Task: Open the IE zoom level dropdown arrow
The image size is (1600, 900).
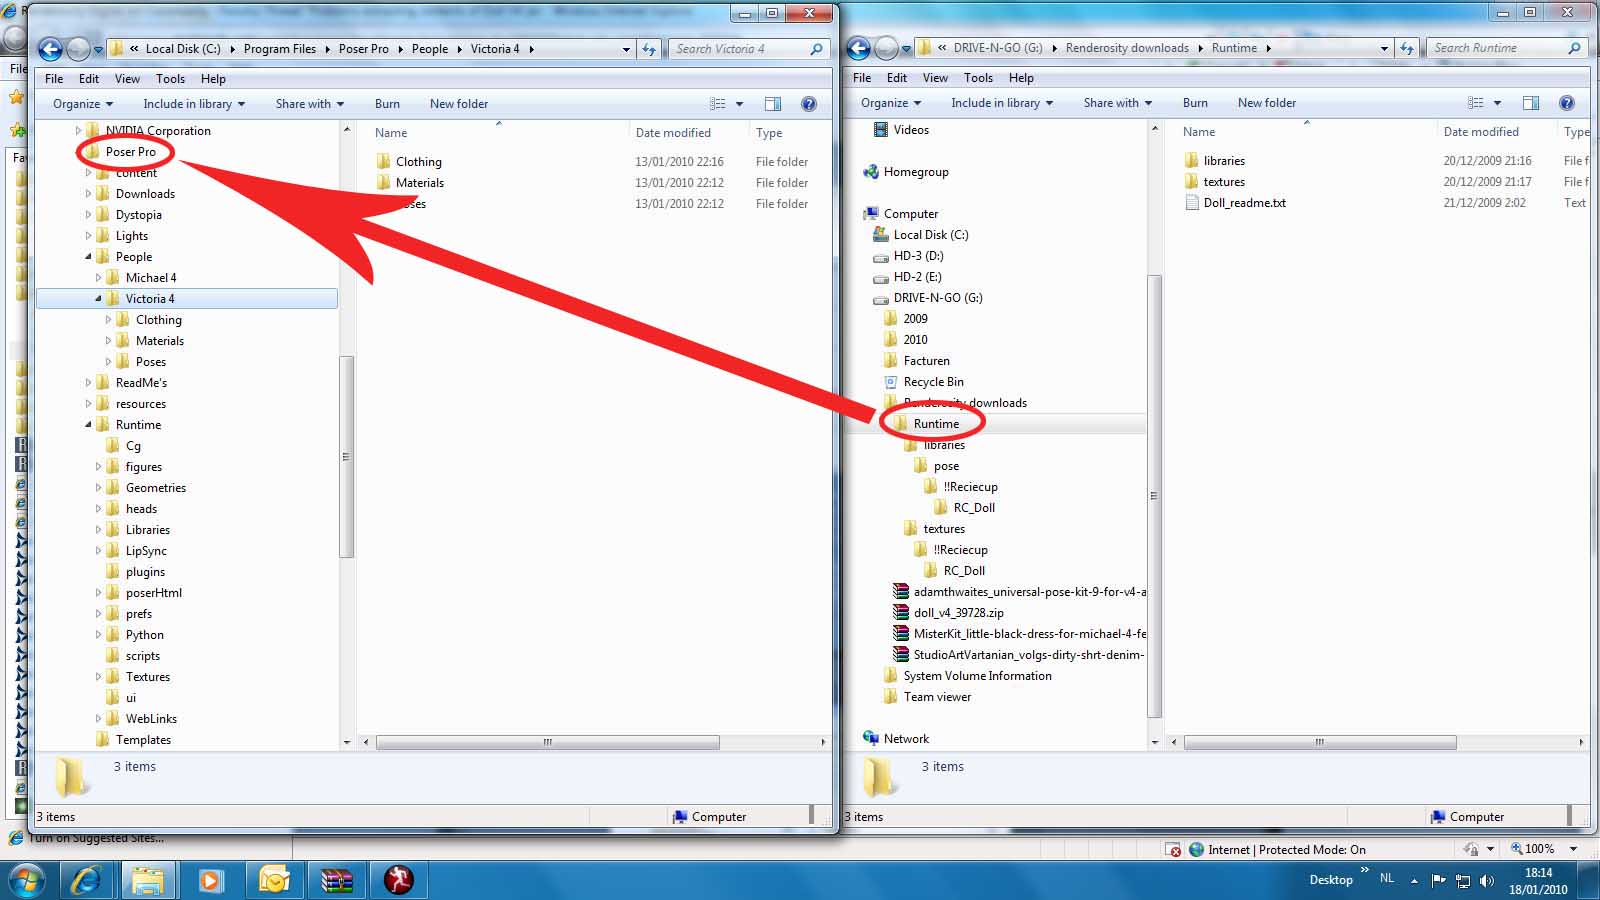Action: point(1573,849)
